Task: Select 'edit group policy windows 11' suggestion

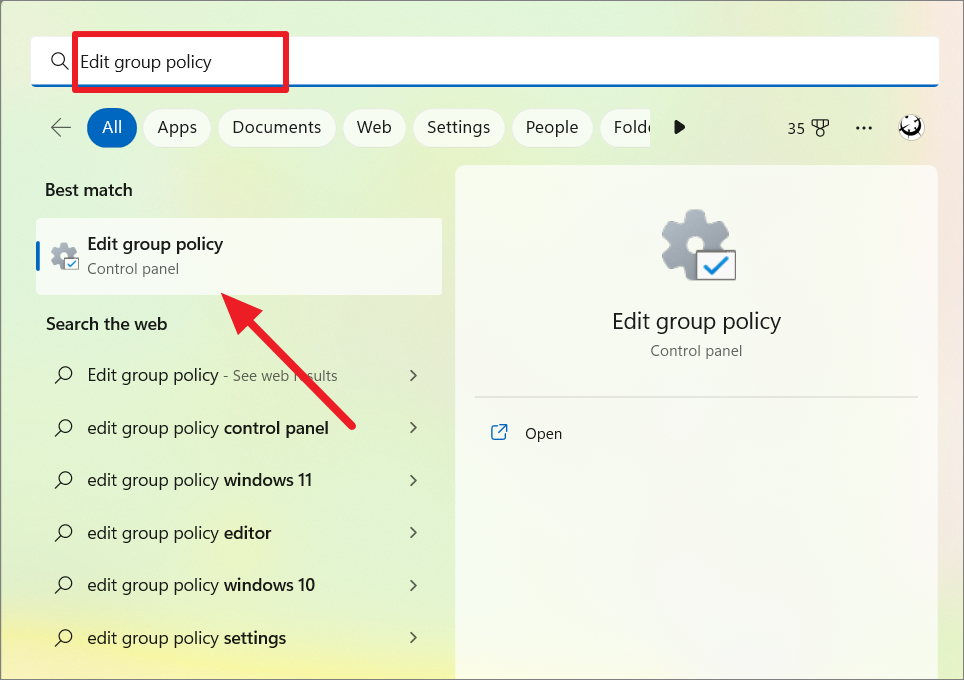Action: [200, 480]
